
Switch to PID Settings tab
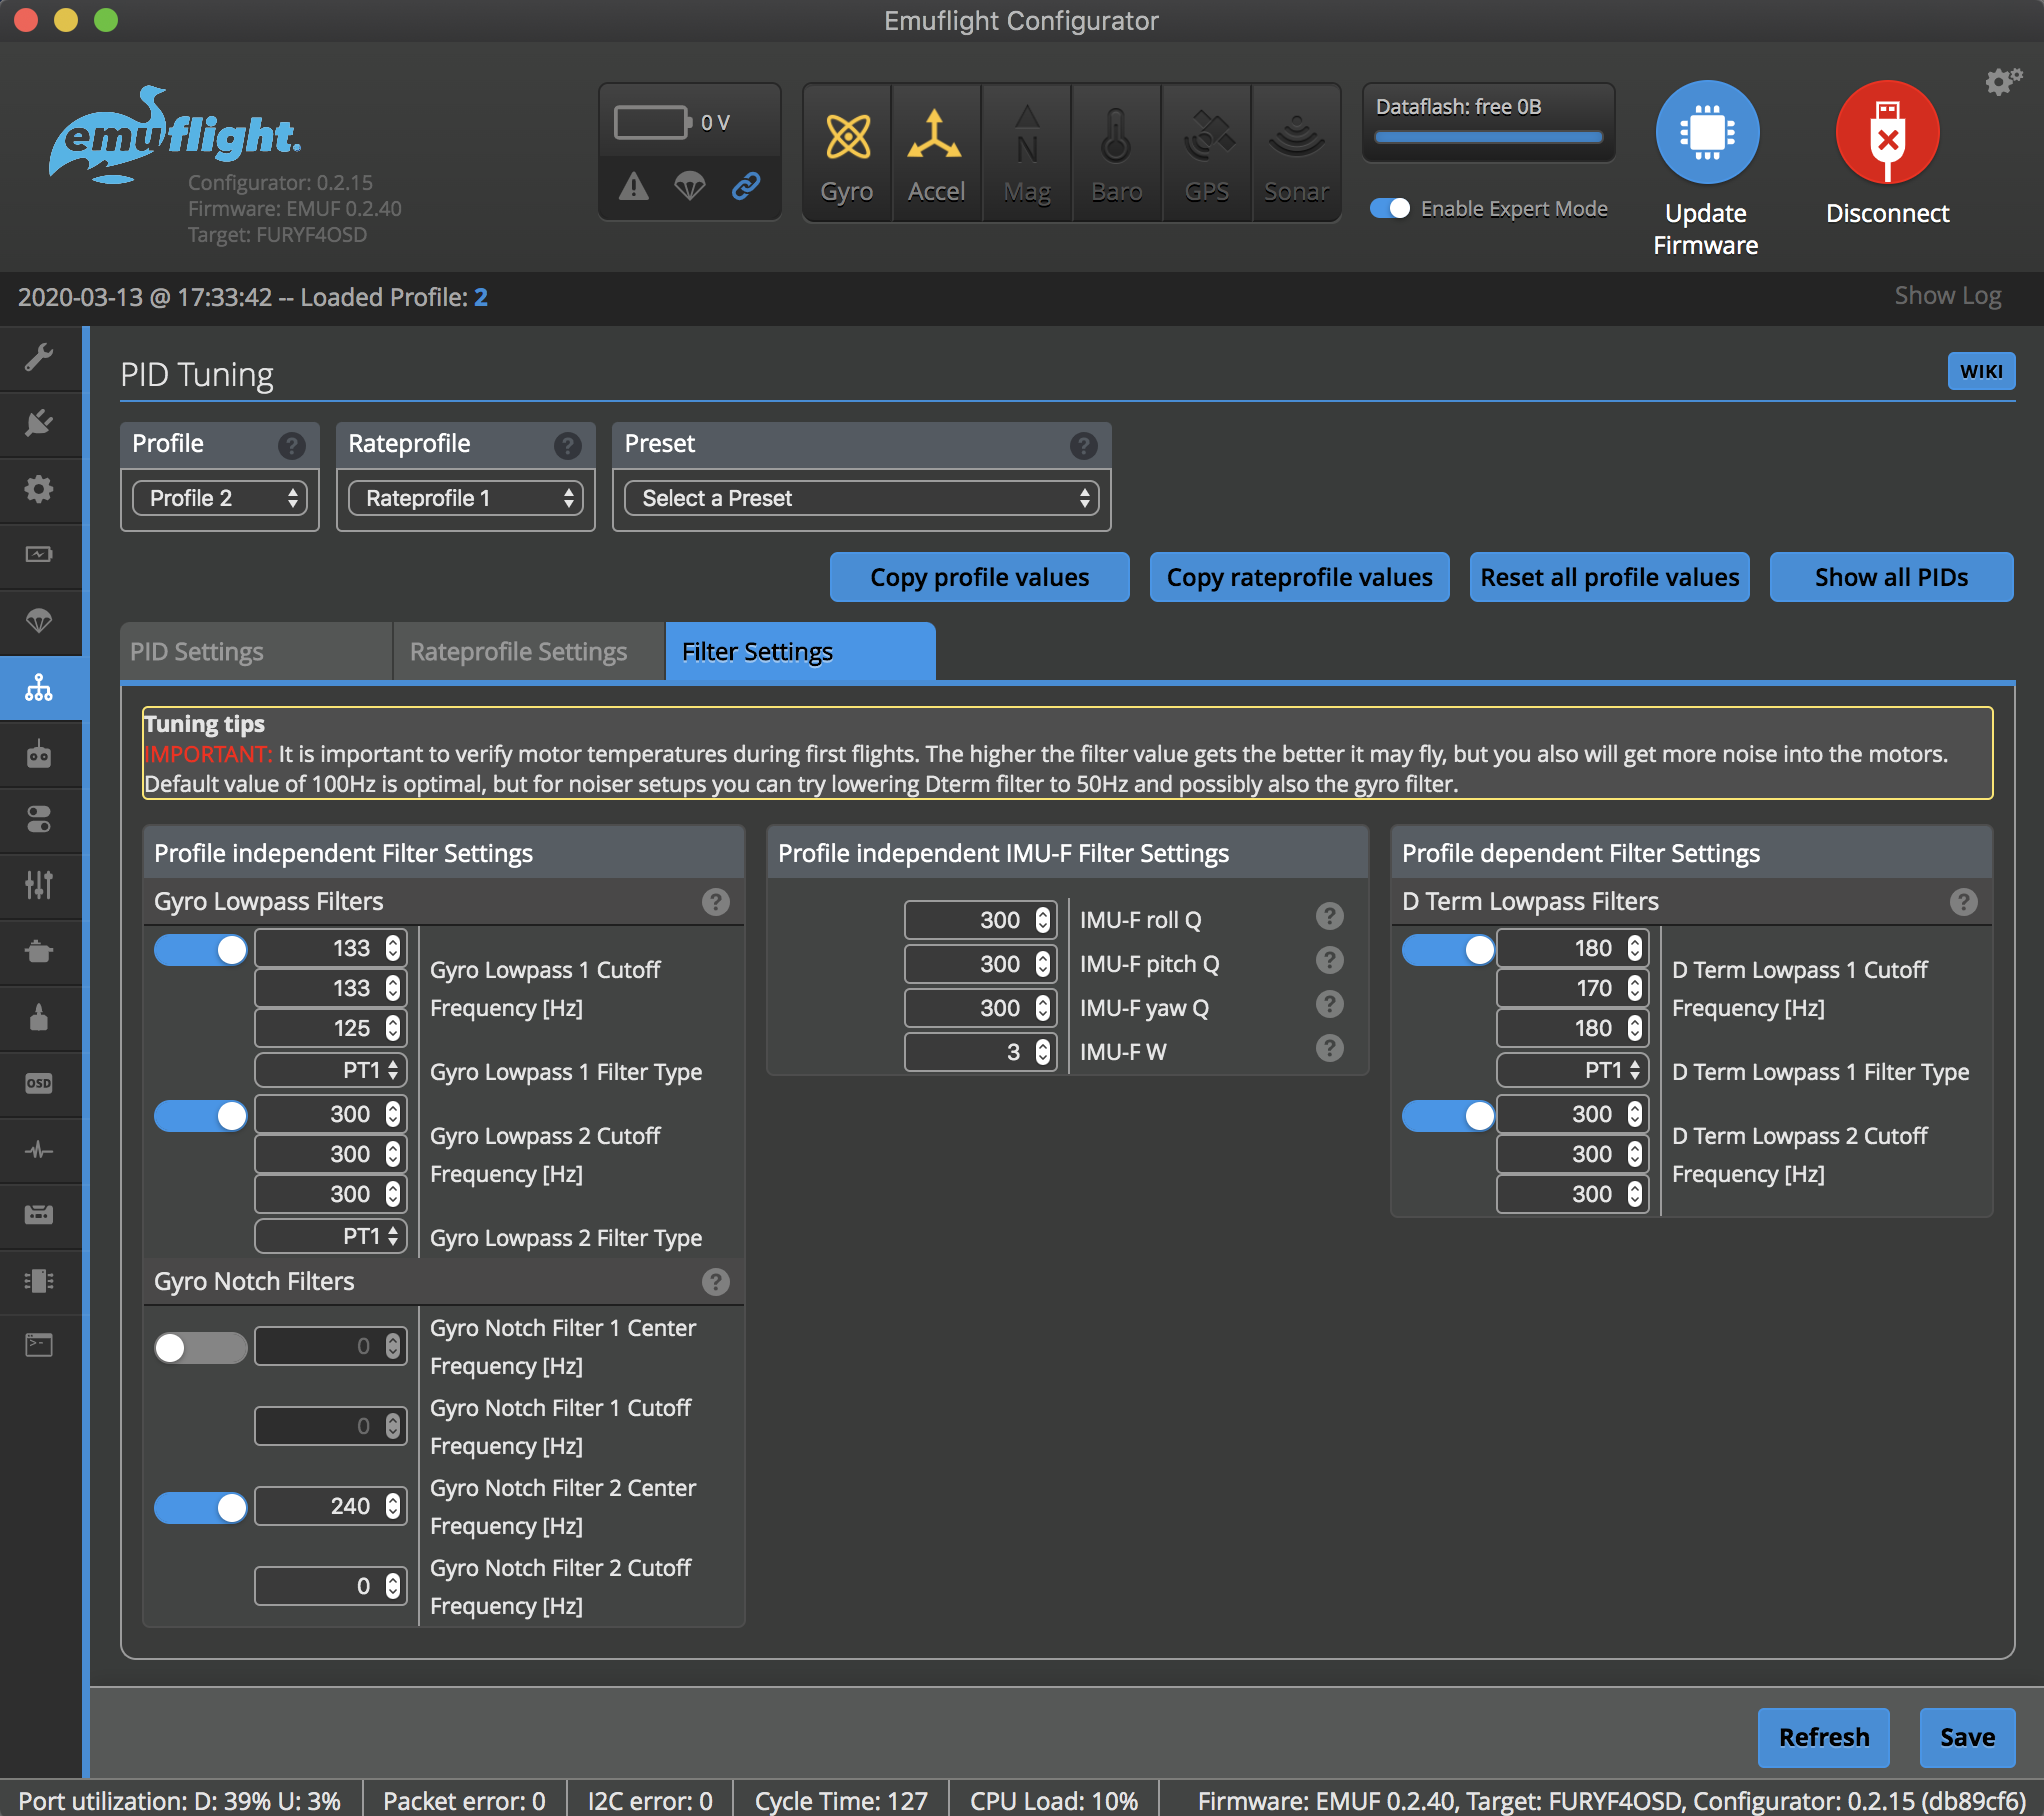[256, 652]
